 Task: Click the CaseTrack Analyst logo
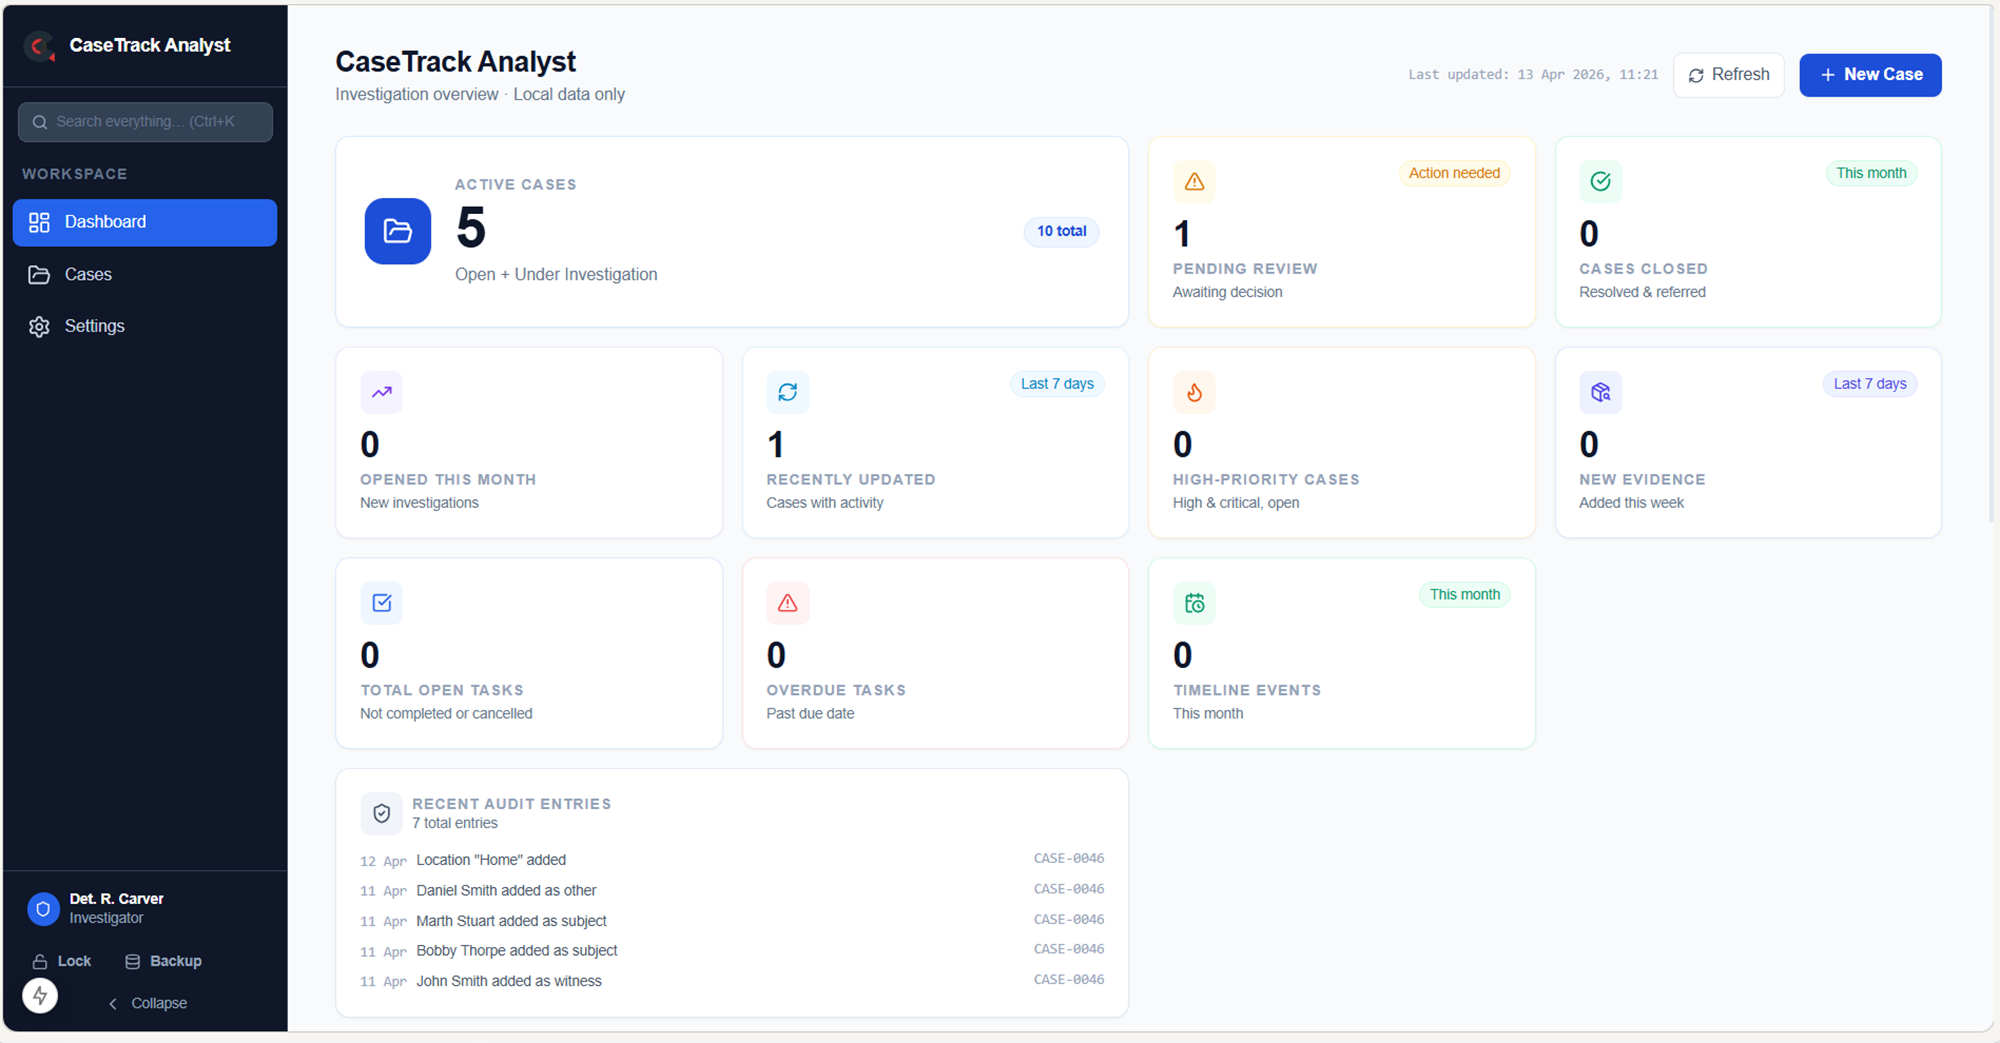[x=40, y=45]
